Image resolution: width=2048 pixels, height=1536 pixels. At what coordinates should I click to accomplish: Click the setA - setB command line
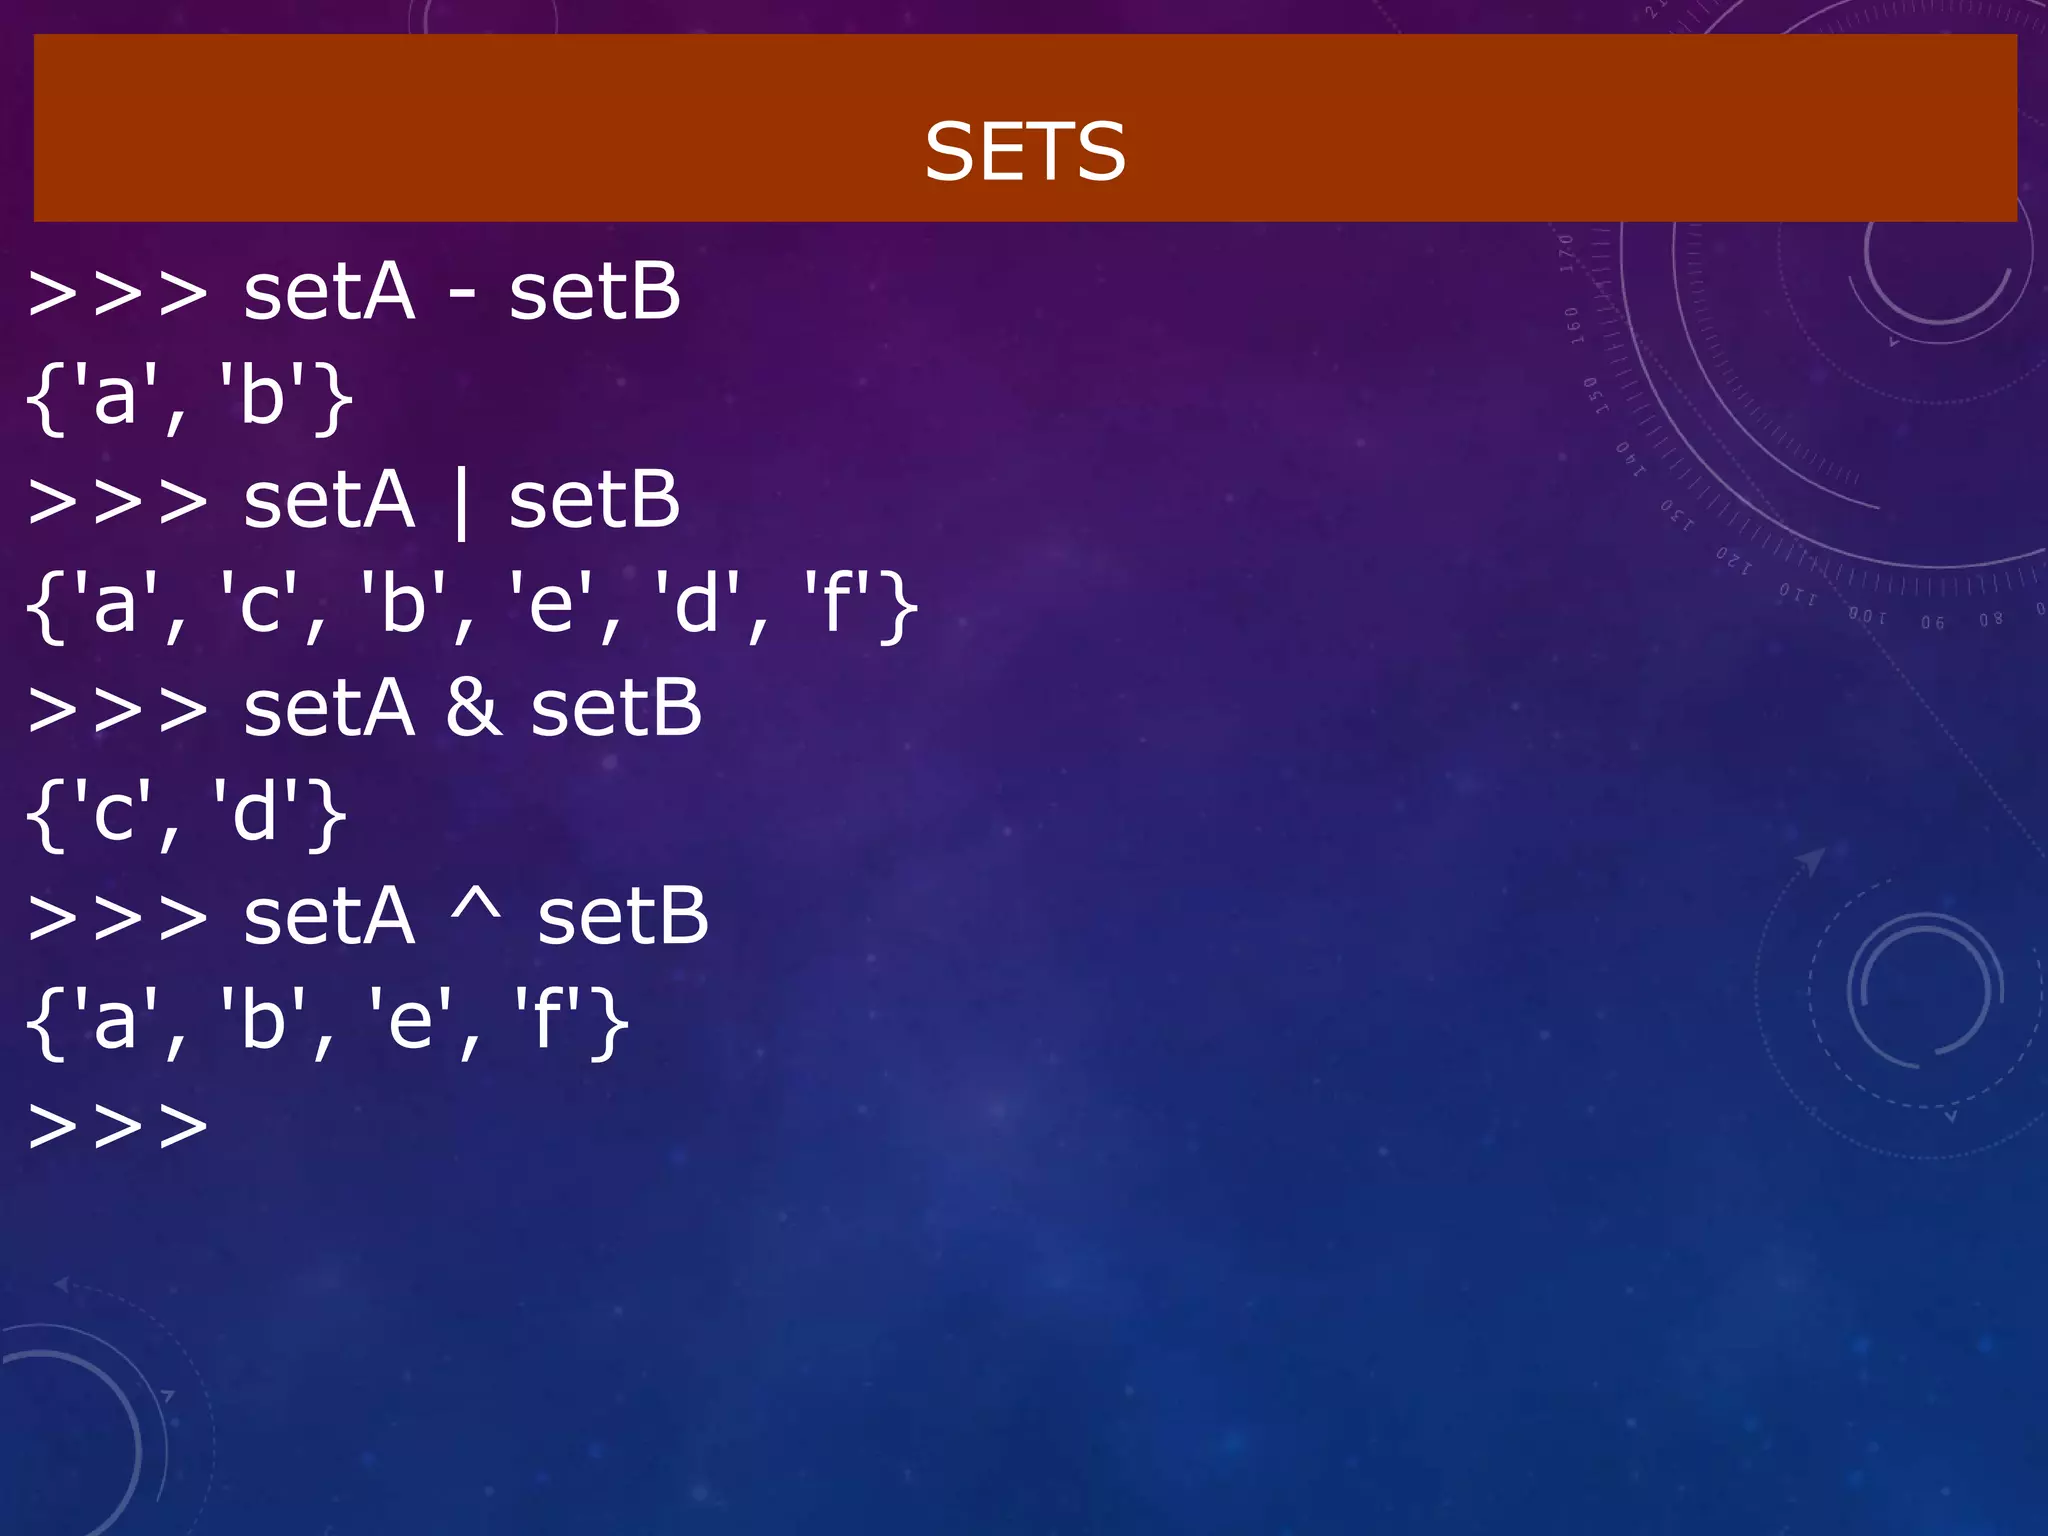355,292
